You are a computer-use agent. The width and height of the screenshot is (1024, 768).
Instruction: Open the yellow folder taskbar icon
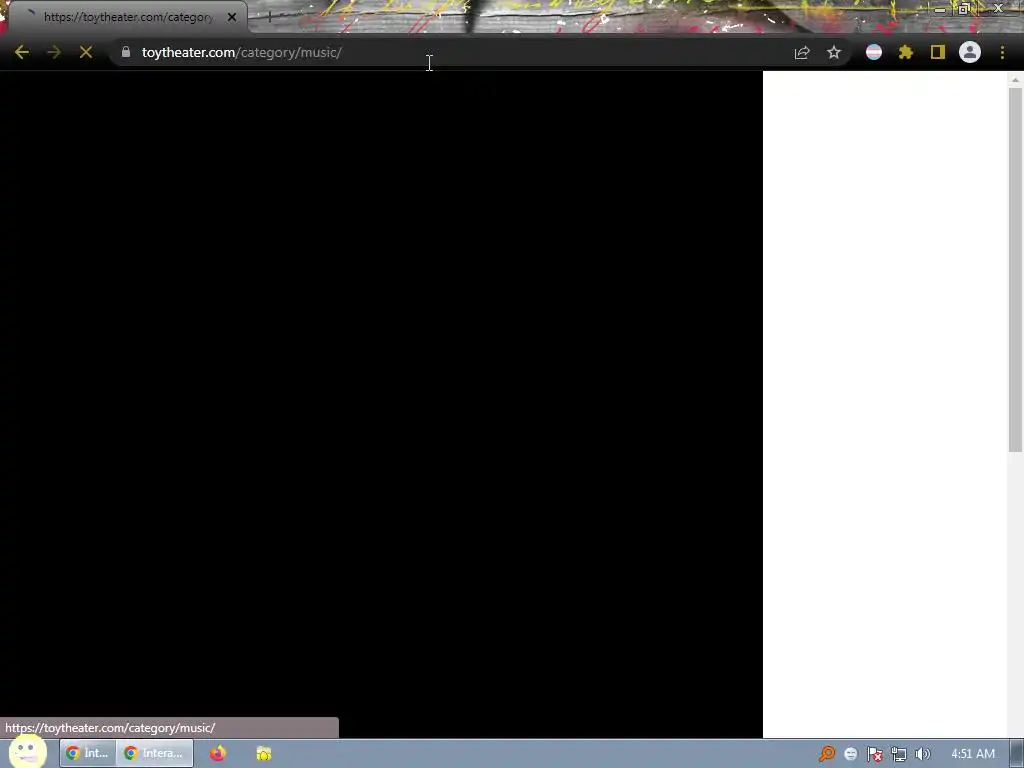point(264,754)
